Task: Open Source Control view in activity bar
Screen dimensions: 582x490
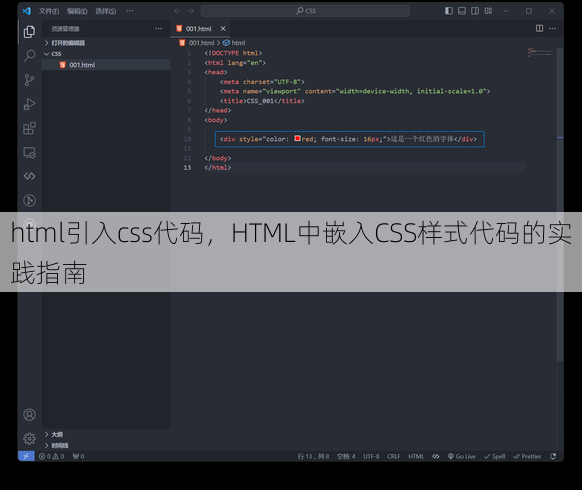Action: pos(29,80)
